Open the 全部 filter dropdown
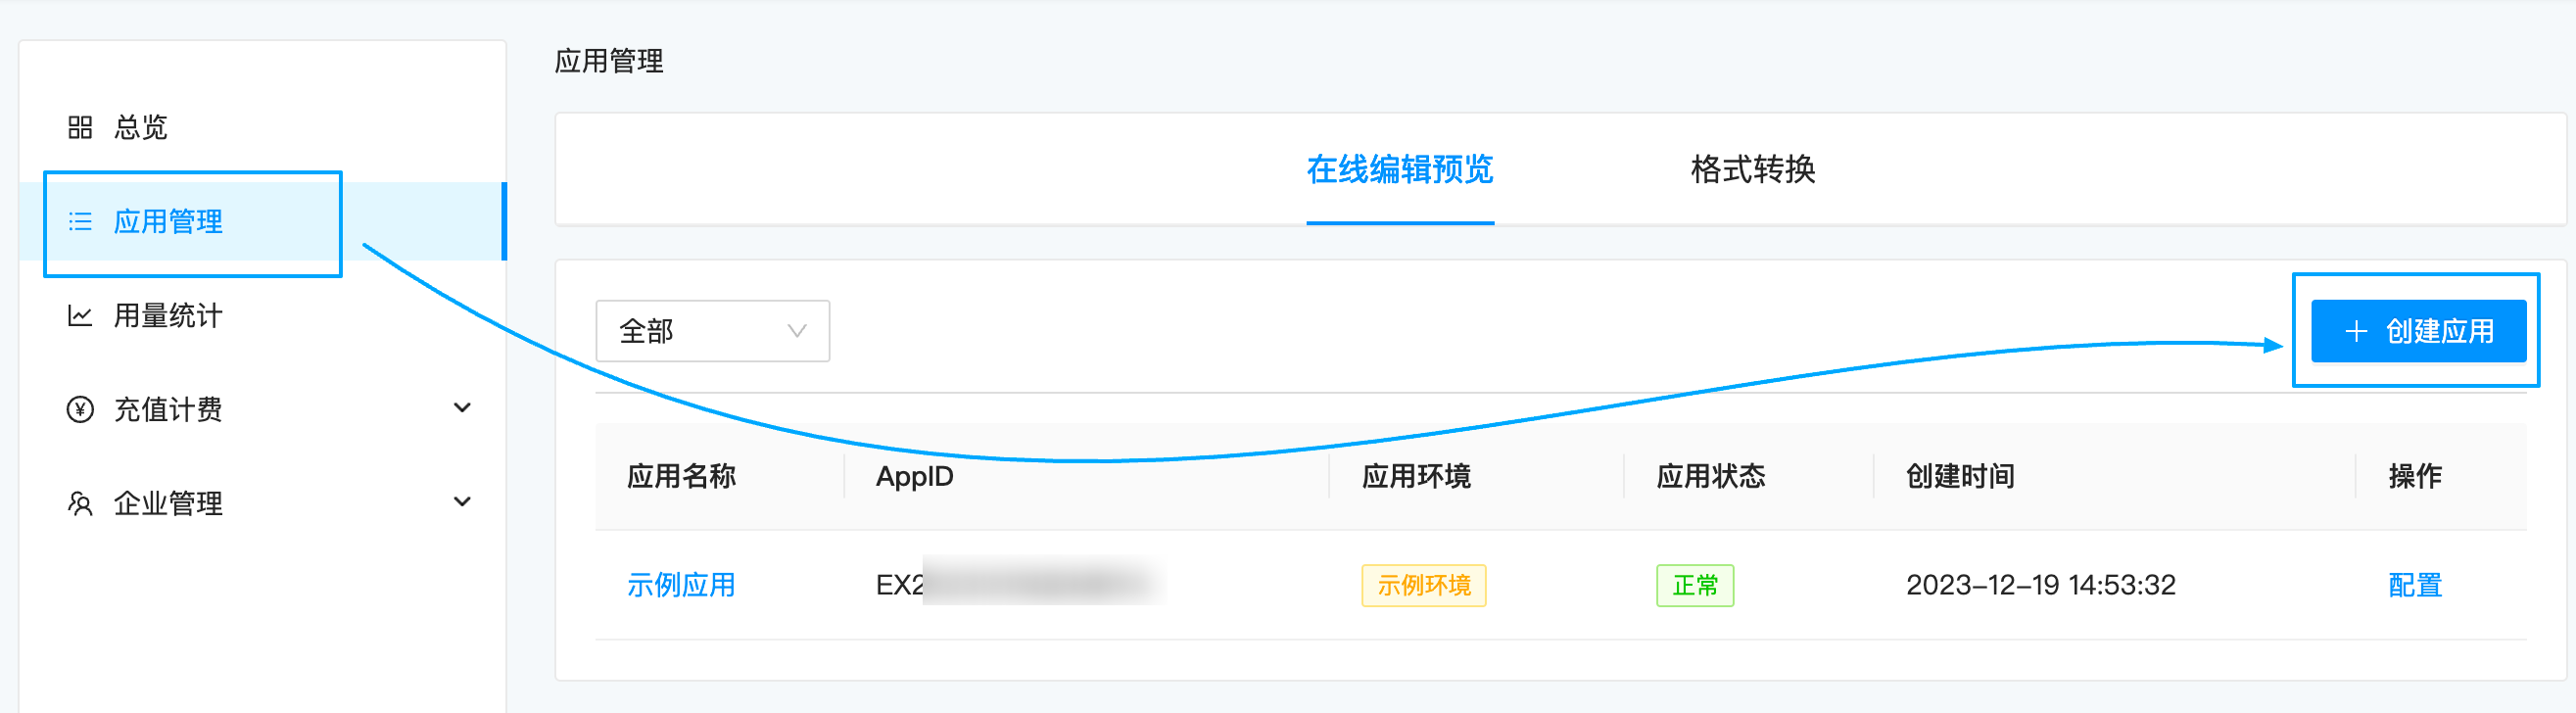 (x=712, y=331)
